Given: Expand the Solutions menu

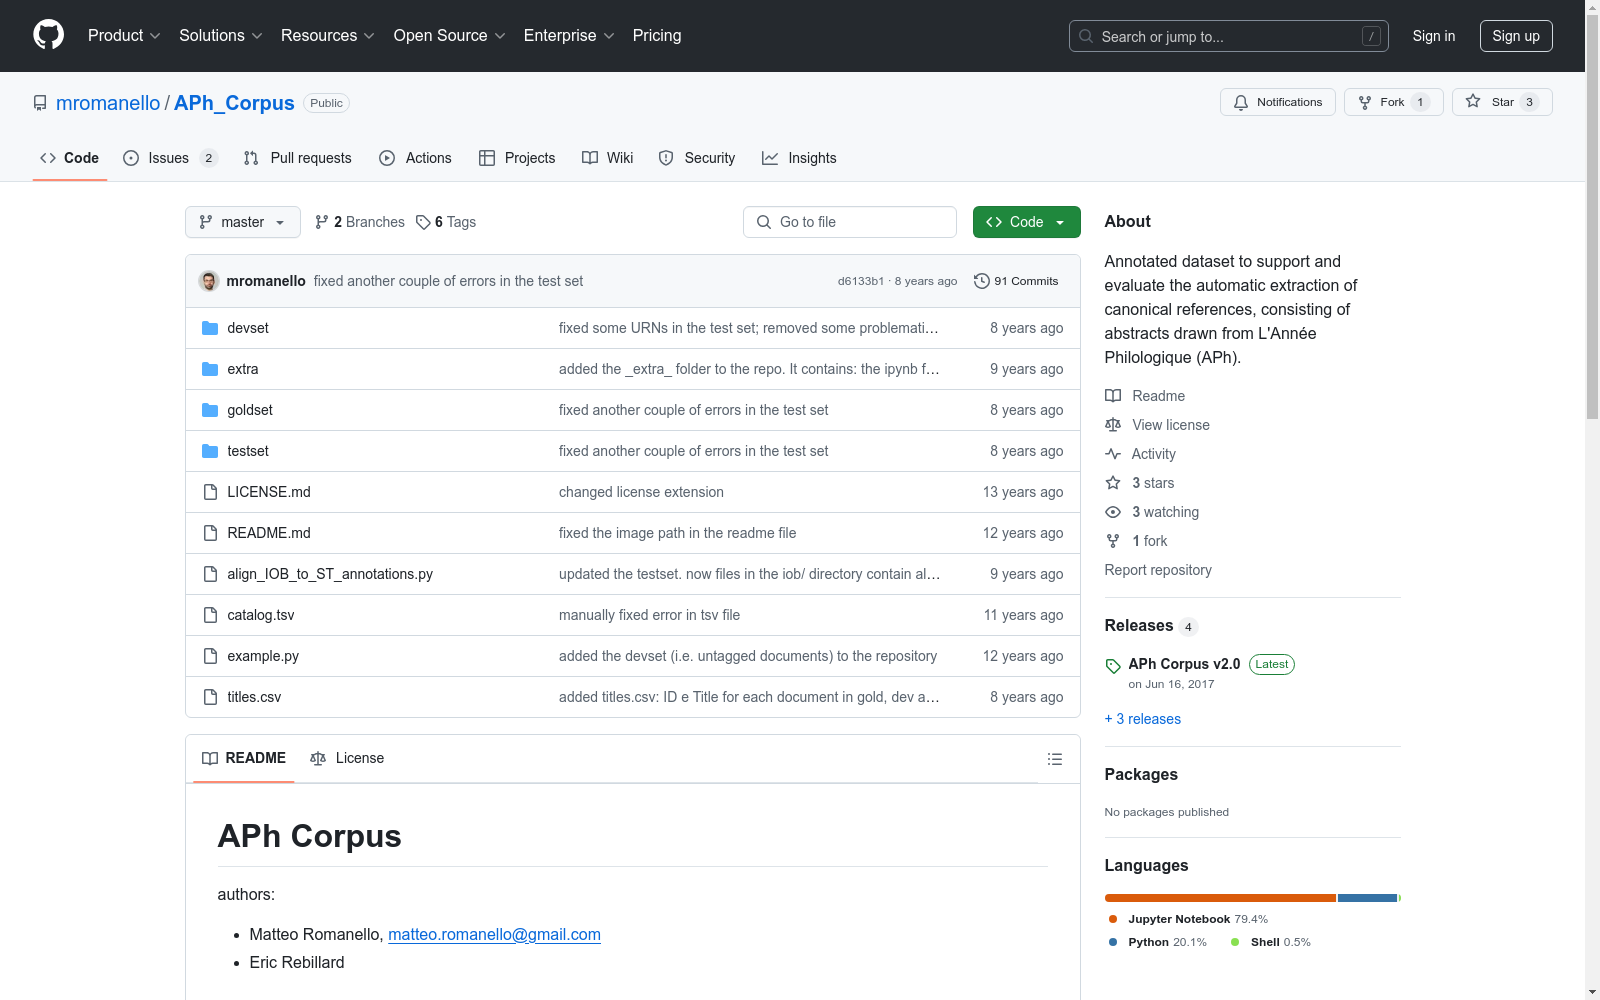Looking at the screenshot, I should [x=221, y=35].
